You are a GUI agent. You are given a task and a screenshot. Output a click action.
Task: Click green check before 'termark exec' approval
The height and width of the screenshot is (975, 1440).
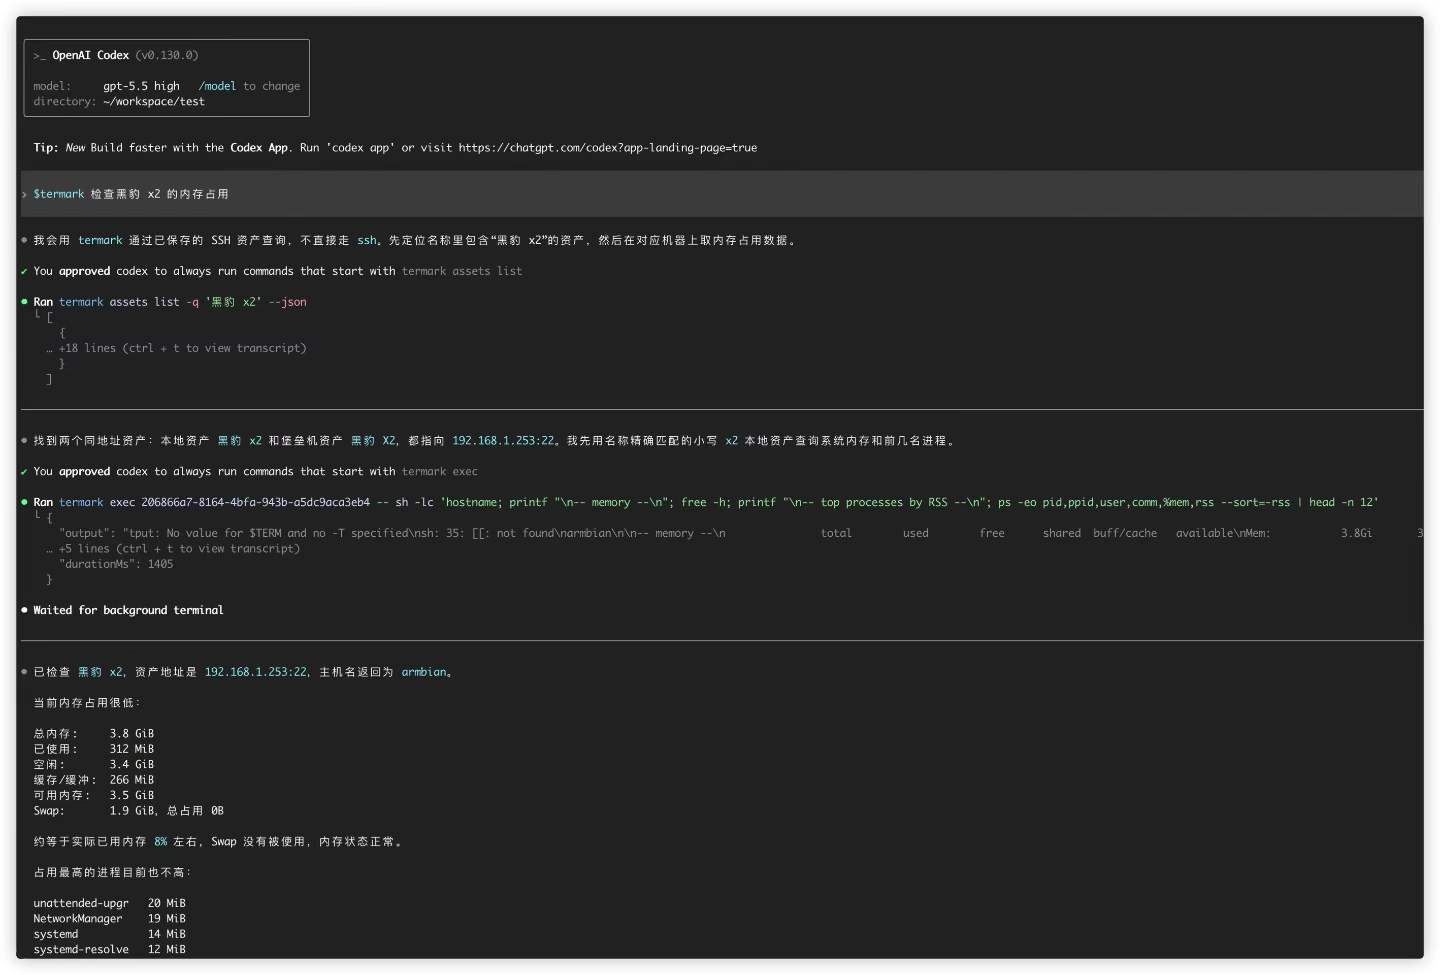[x=24, y=472]
